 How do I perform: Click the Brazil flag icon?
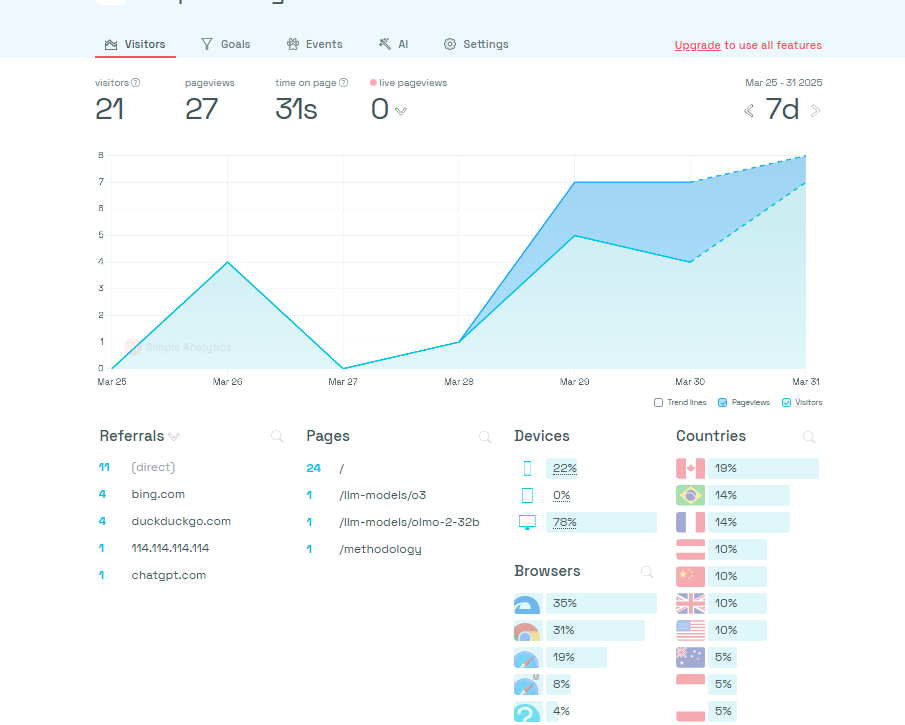click(x=690, y=495)
